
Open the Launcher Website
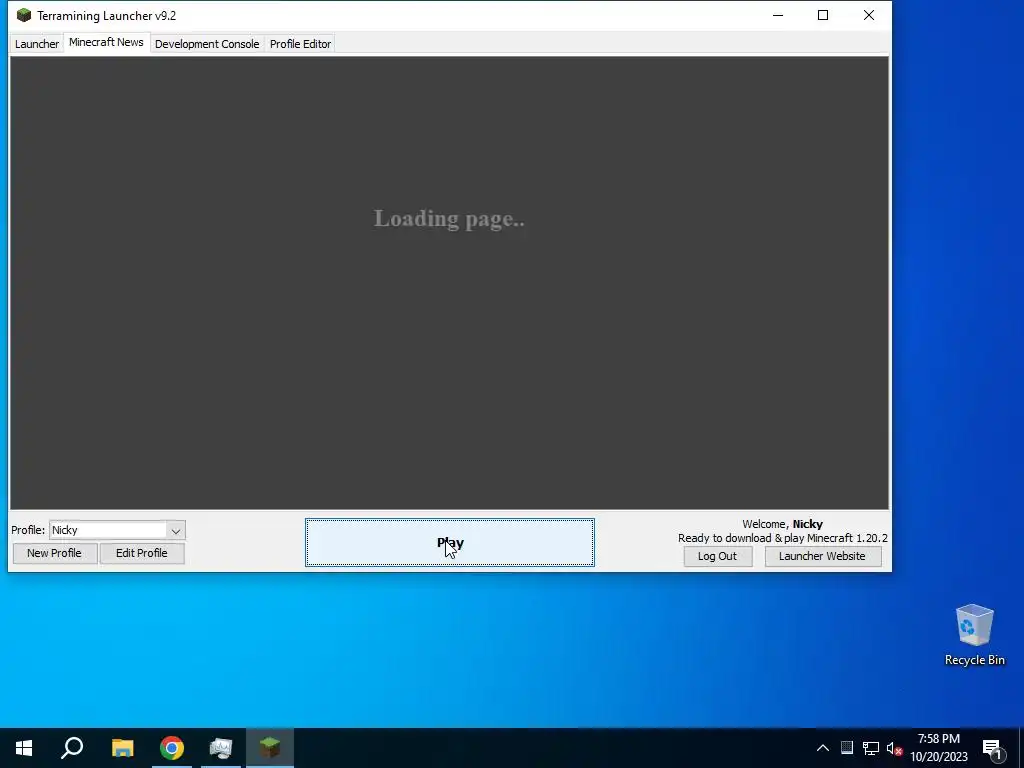(822, 556)
